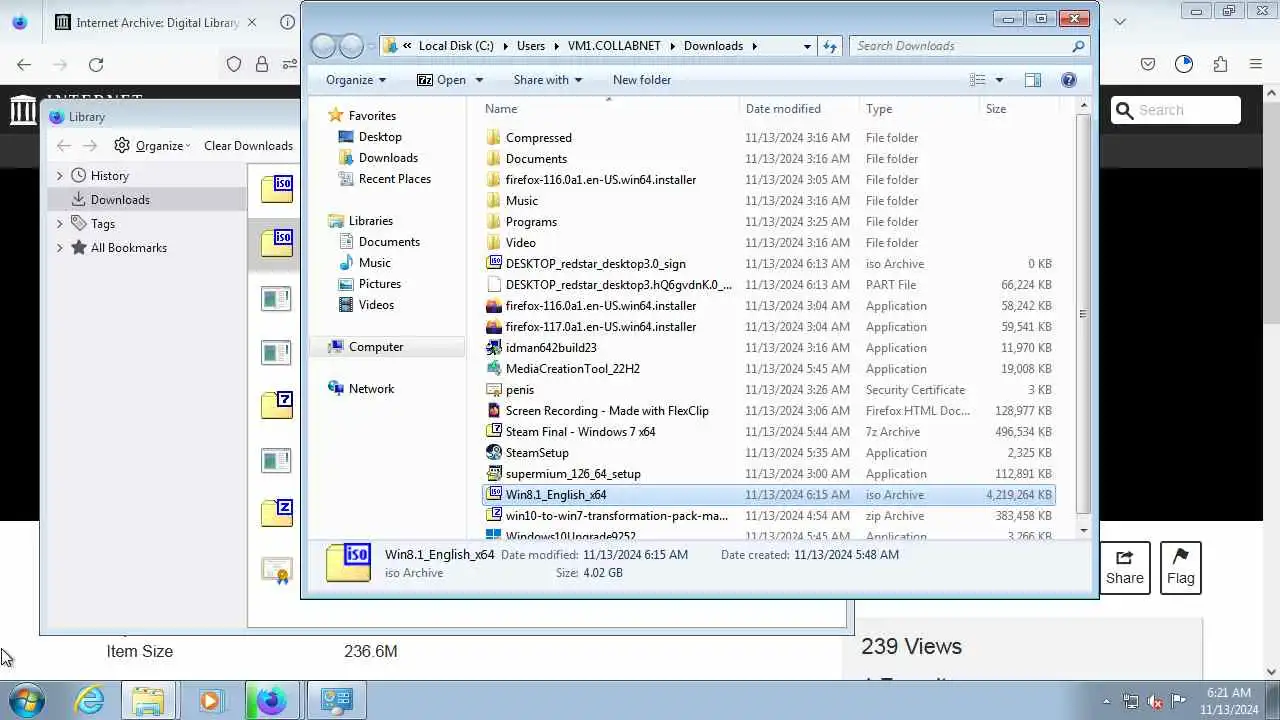Open the Firefox extensions puzzle icon
This screenshot has width=1280, height=720.
pos(1220,64)
